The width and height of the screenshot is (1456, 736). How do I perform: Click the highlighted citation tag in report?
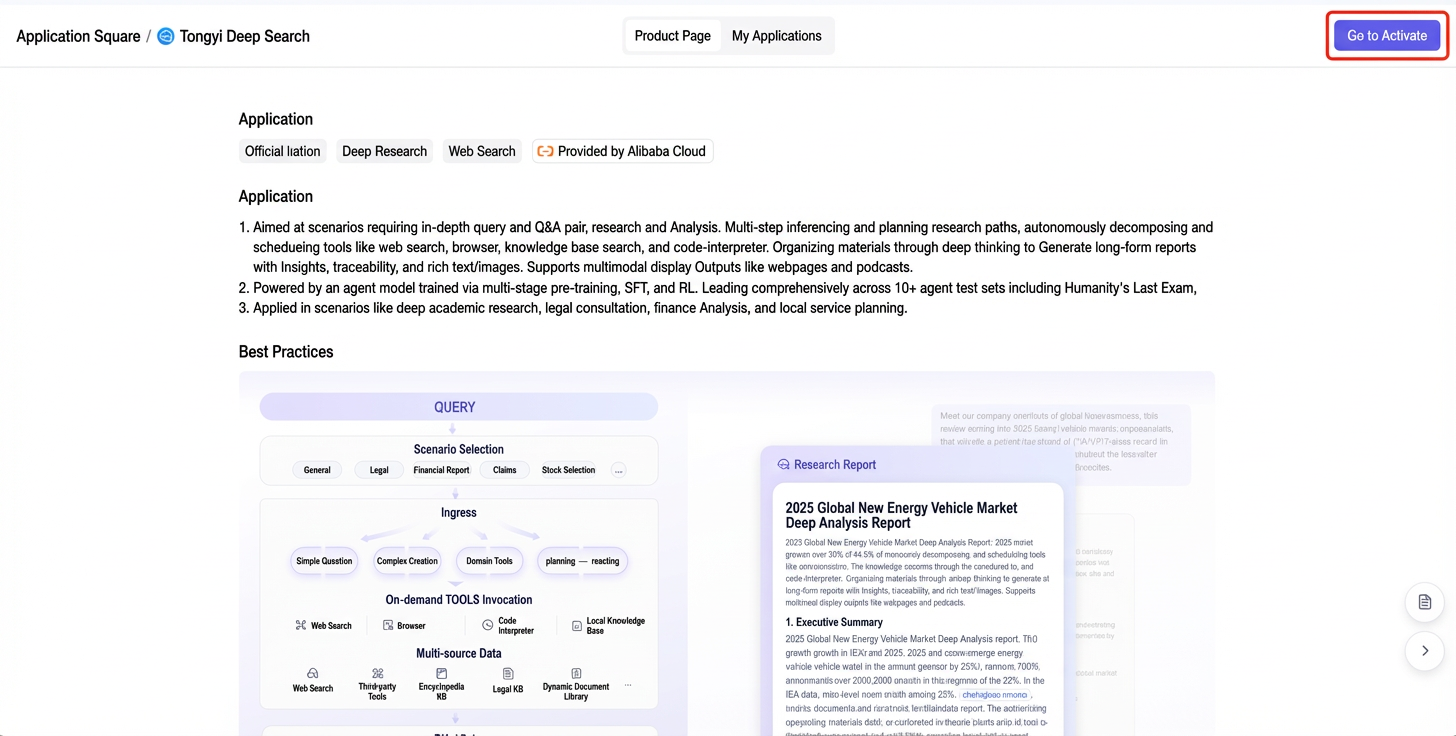click(994, 694)
